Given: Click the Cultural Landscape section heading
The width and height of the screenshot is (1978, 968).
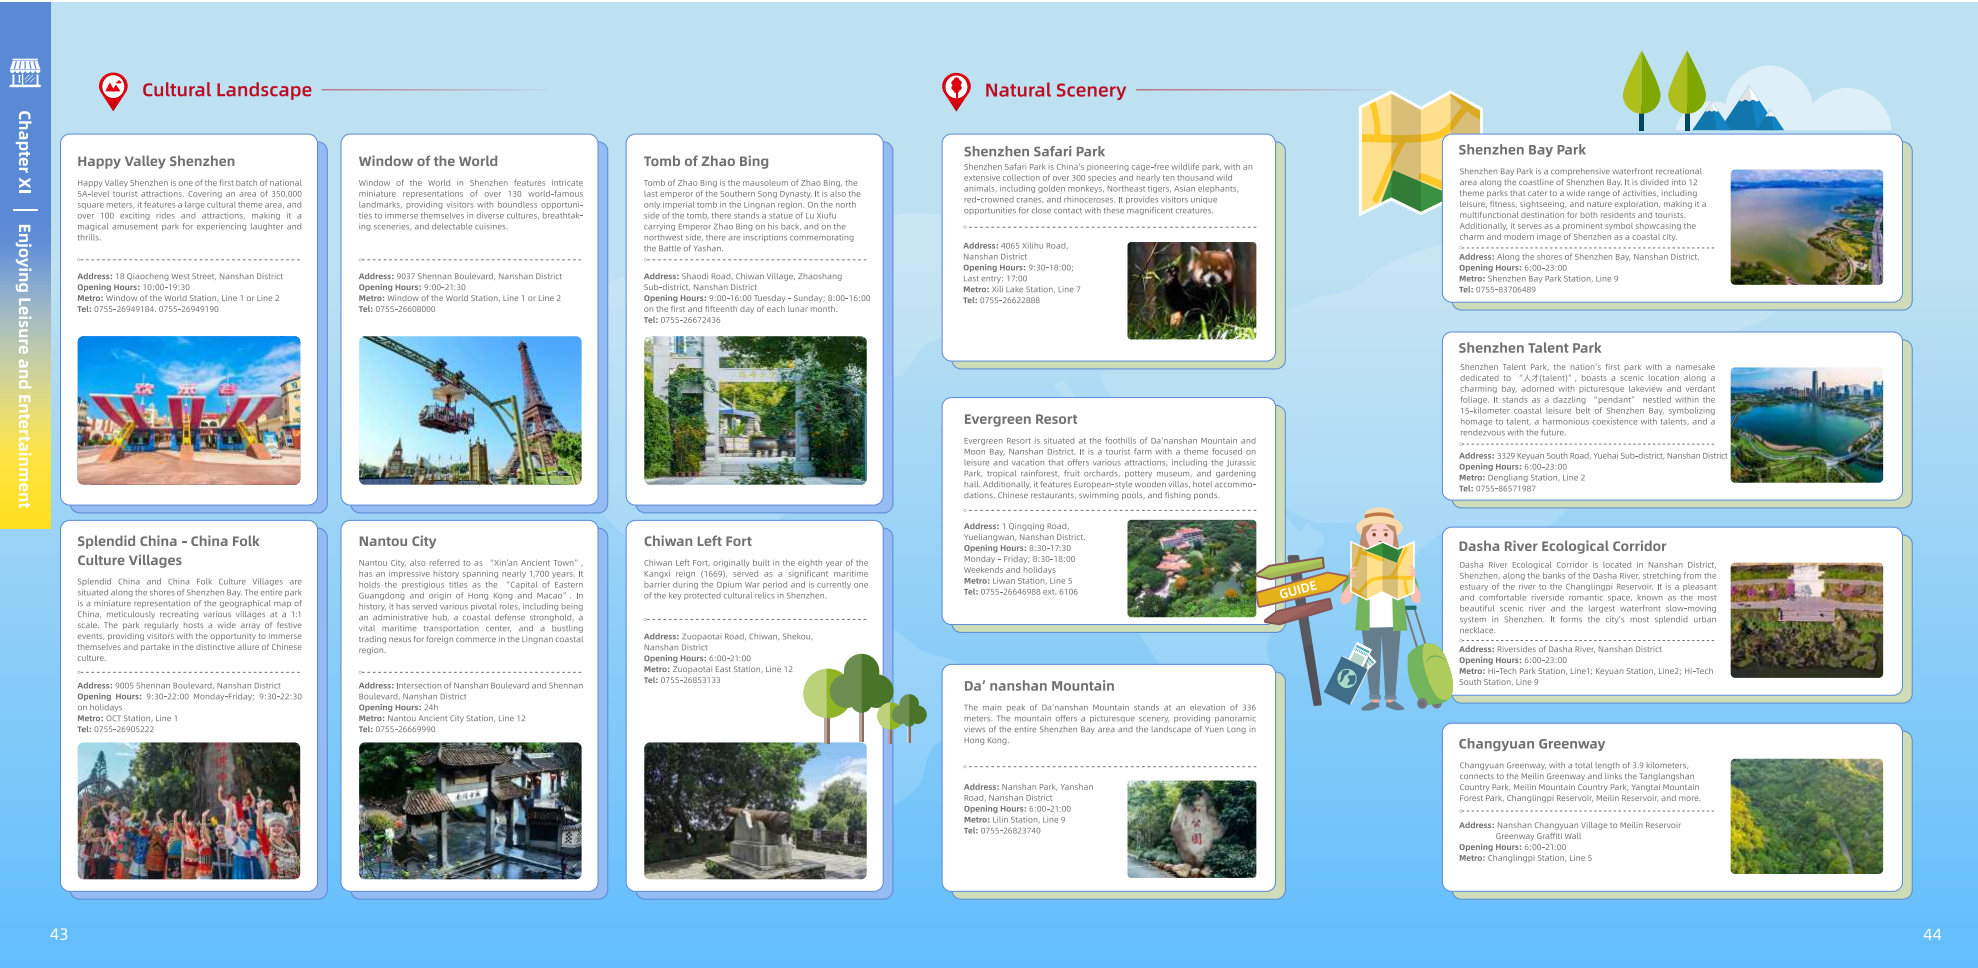Looking at the screenshot, I should (x=227, y=90).
